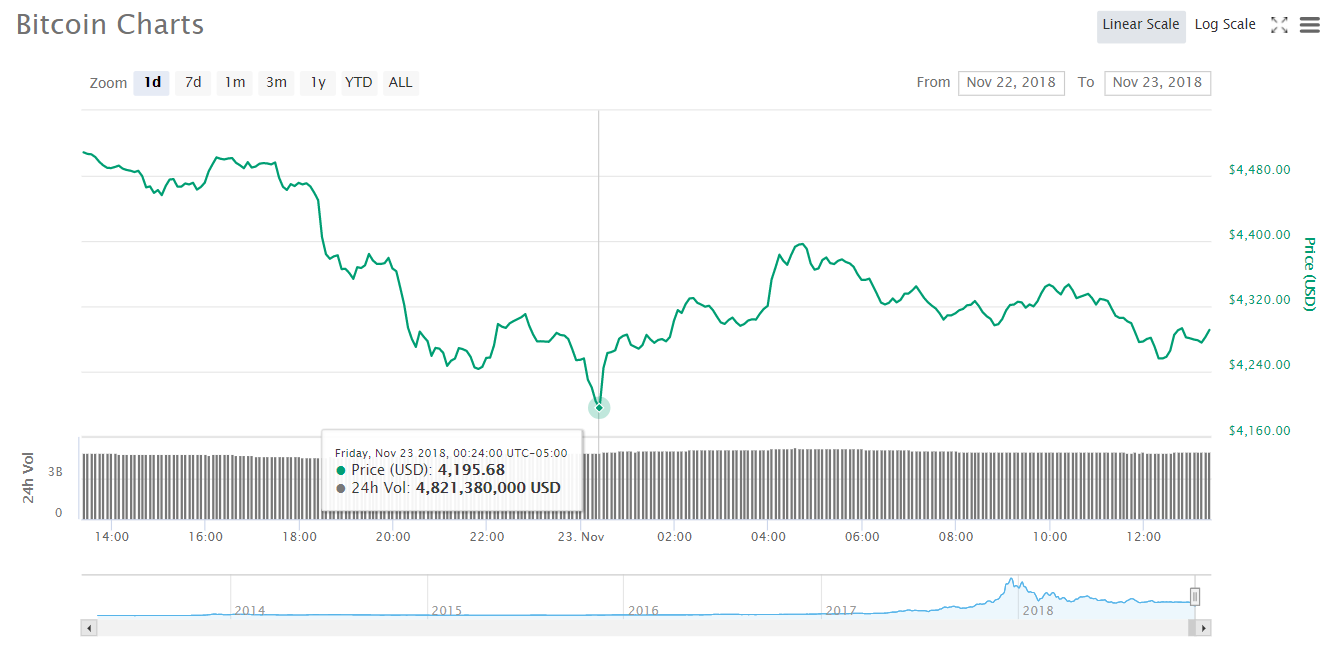Click the 16:00 time axis label

206,537
